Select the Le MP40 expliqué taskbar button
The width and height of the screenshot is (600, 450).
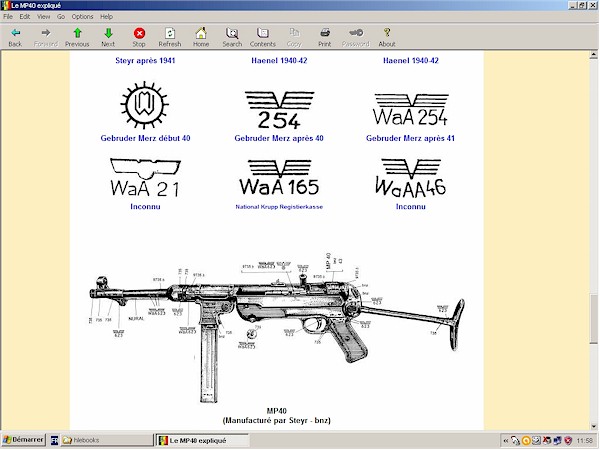tap(202, 440)
